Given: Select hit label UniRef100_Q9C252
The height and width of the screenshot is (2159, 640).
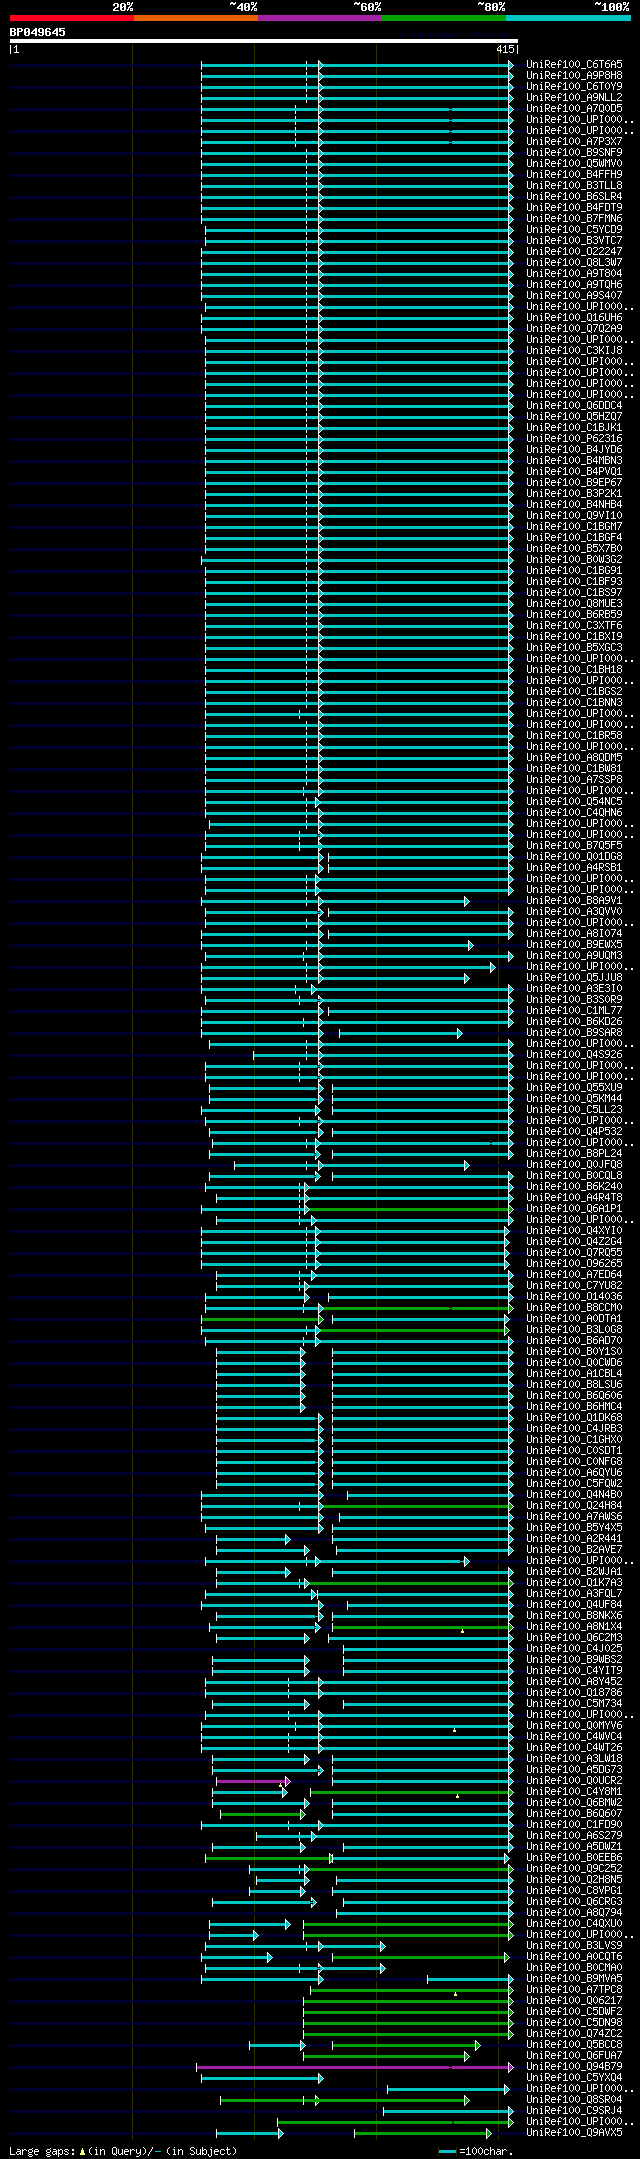Looking at the screenshot, I should [x=574, y=1868].
